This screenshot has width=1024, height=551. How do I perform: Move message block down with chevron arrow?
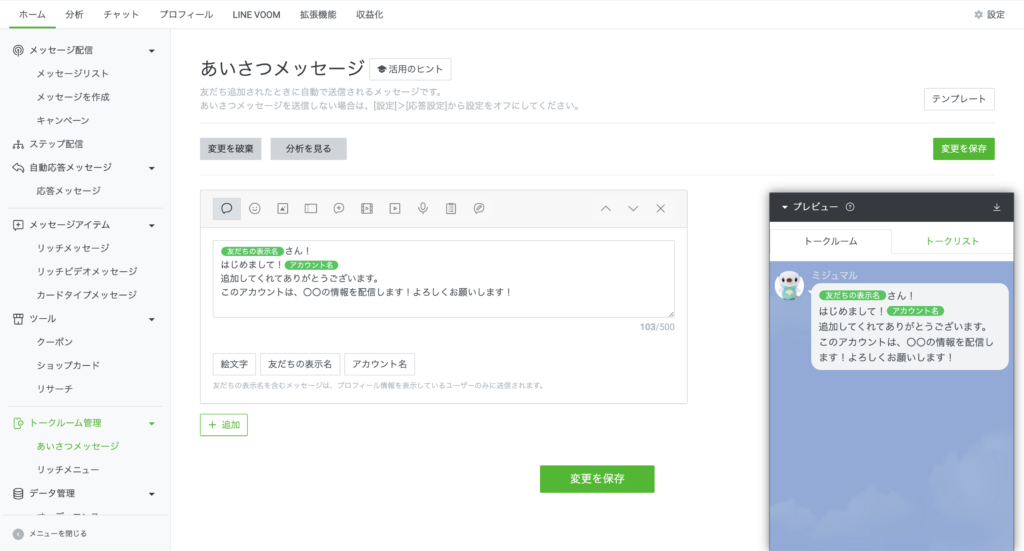(x=633, y=208)
